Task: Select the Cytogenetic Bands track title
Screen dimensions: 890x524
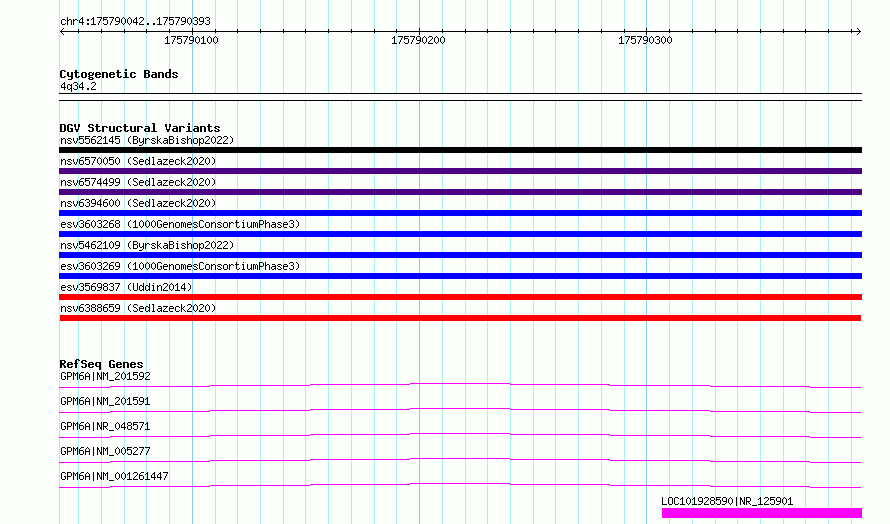Action: pos(119,74)
